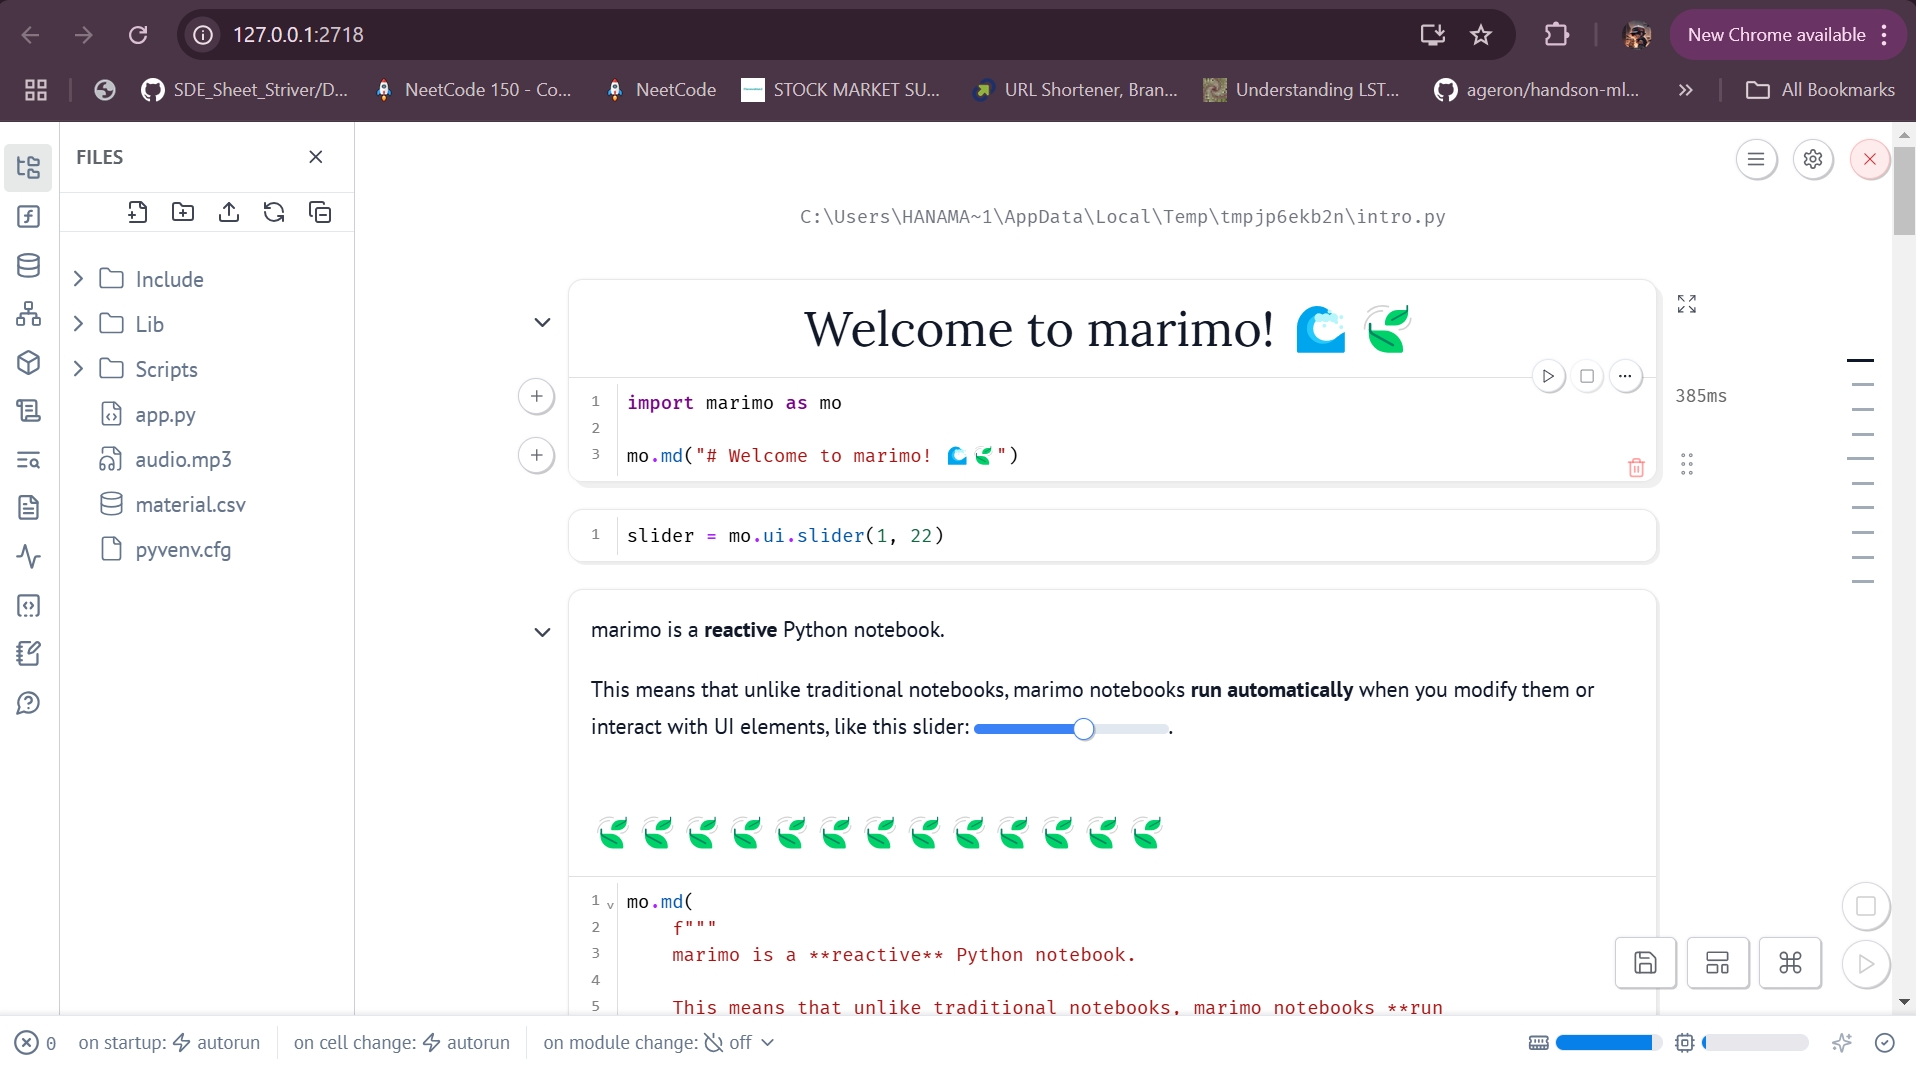Collapse the Welcome to marimo cell code

coord(542,322)
